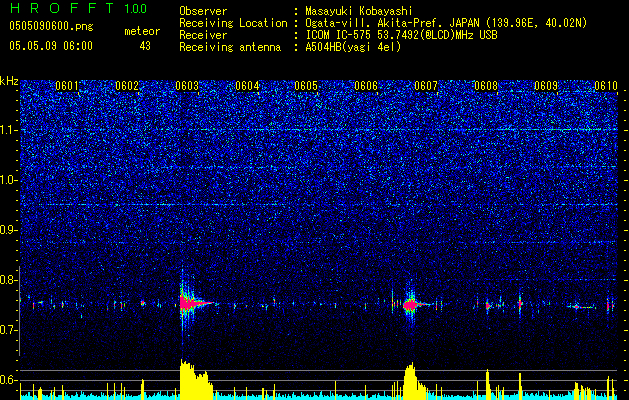Click the 0610 time marker

coord(606,86)
